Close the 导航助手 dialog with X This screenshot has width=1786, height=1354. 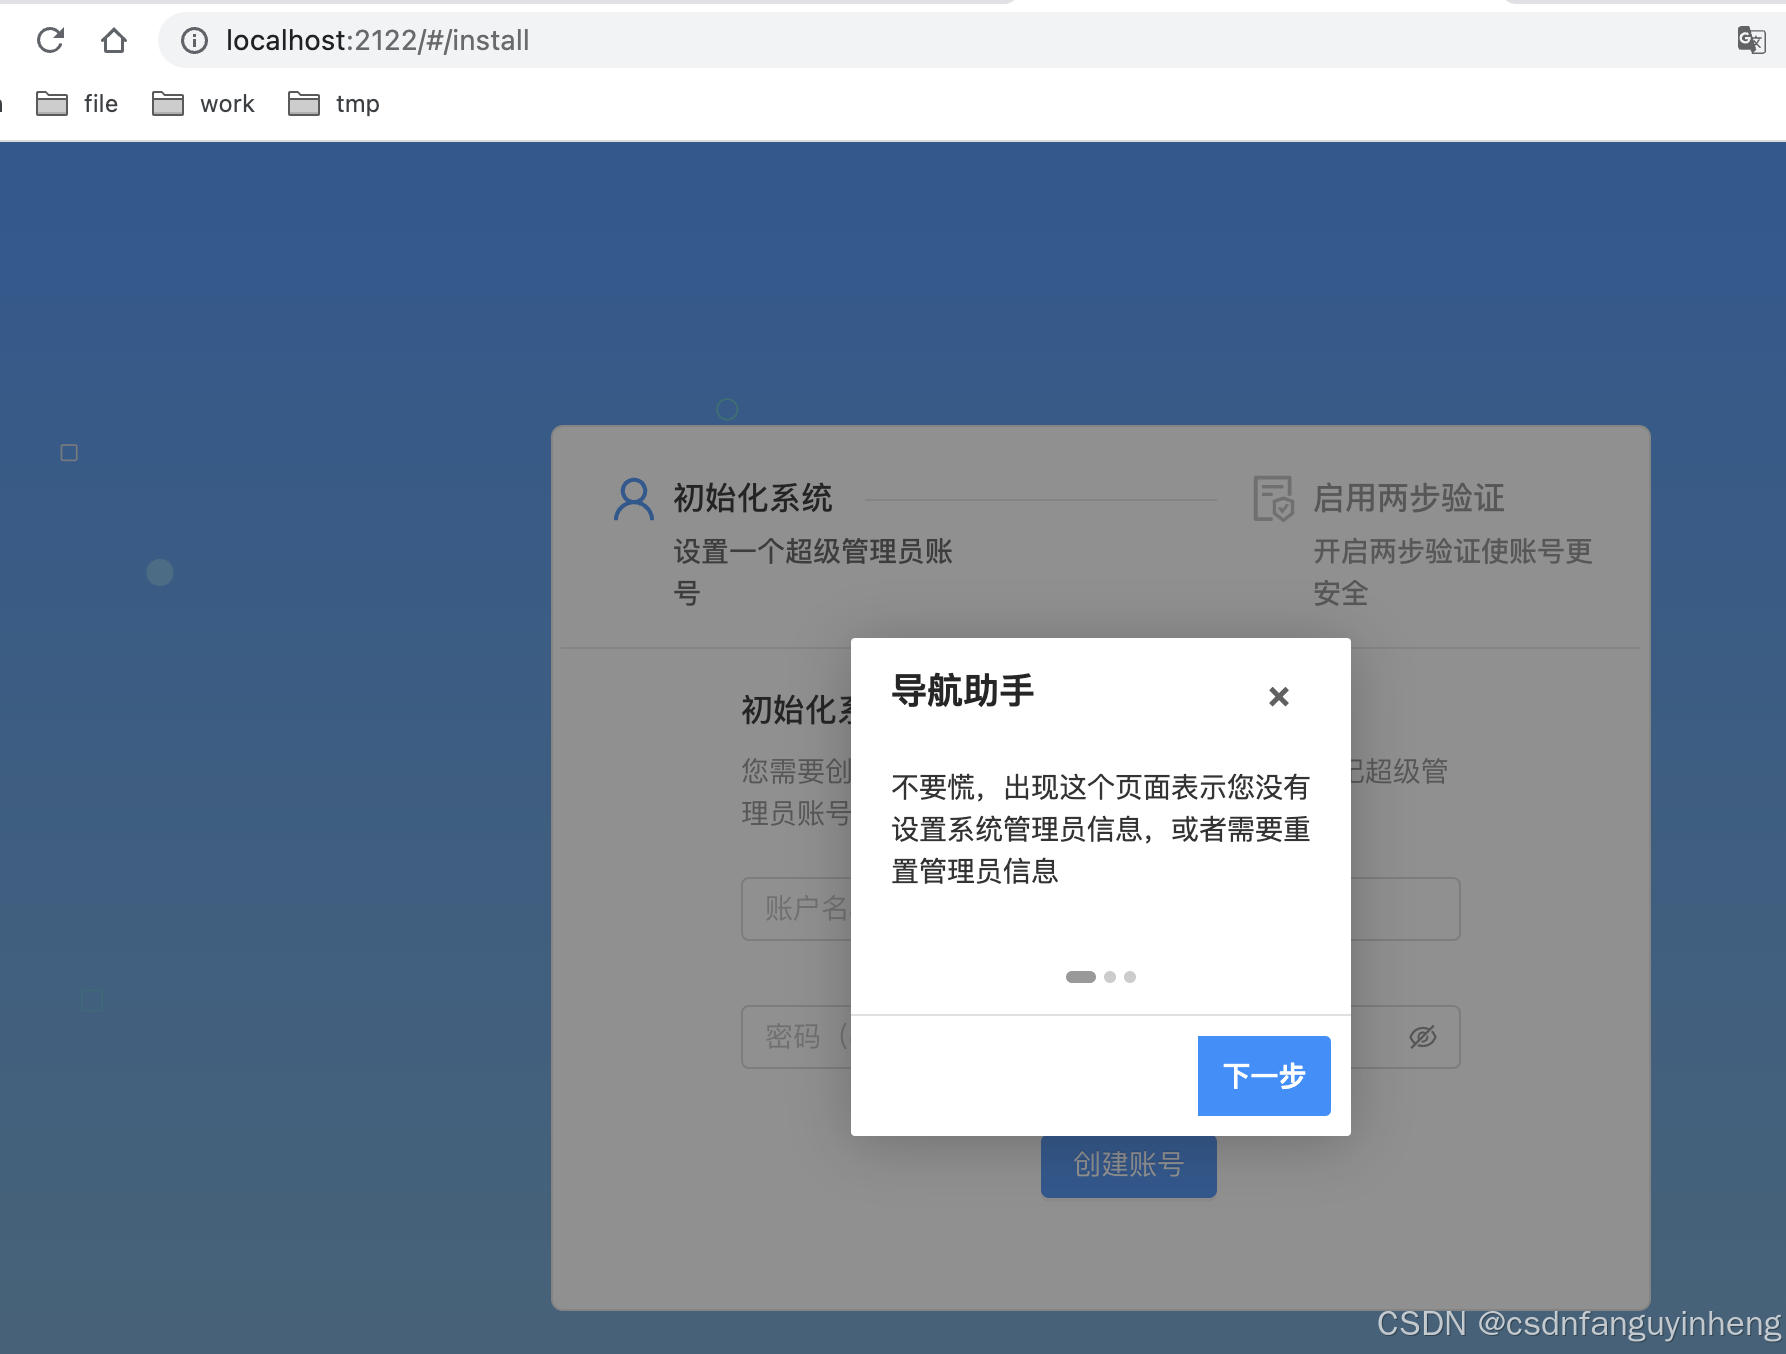click(x=1278, y=696)
